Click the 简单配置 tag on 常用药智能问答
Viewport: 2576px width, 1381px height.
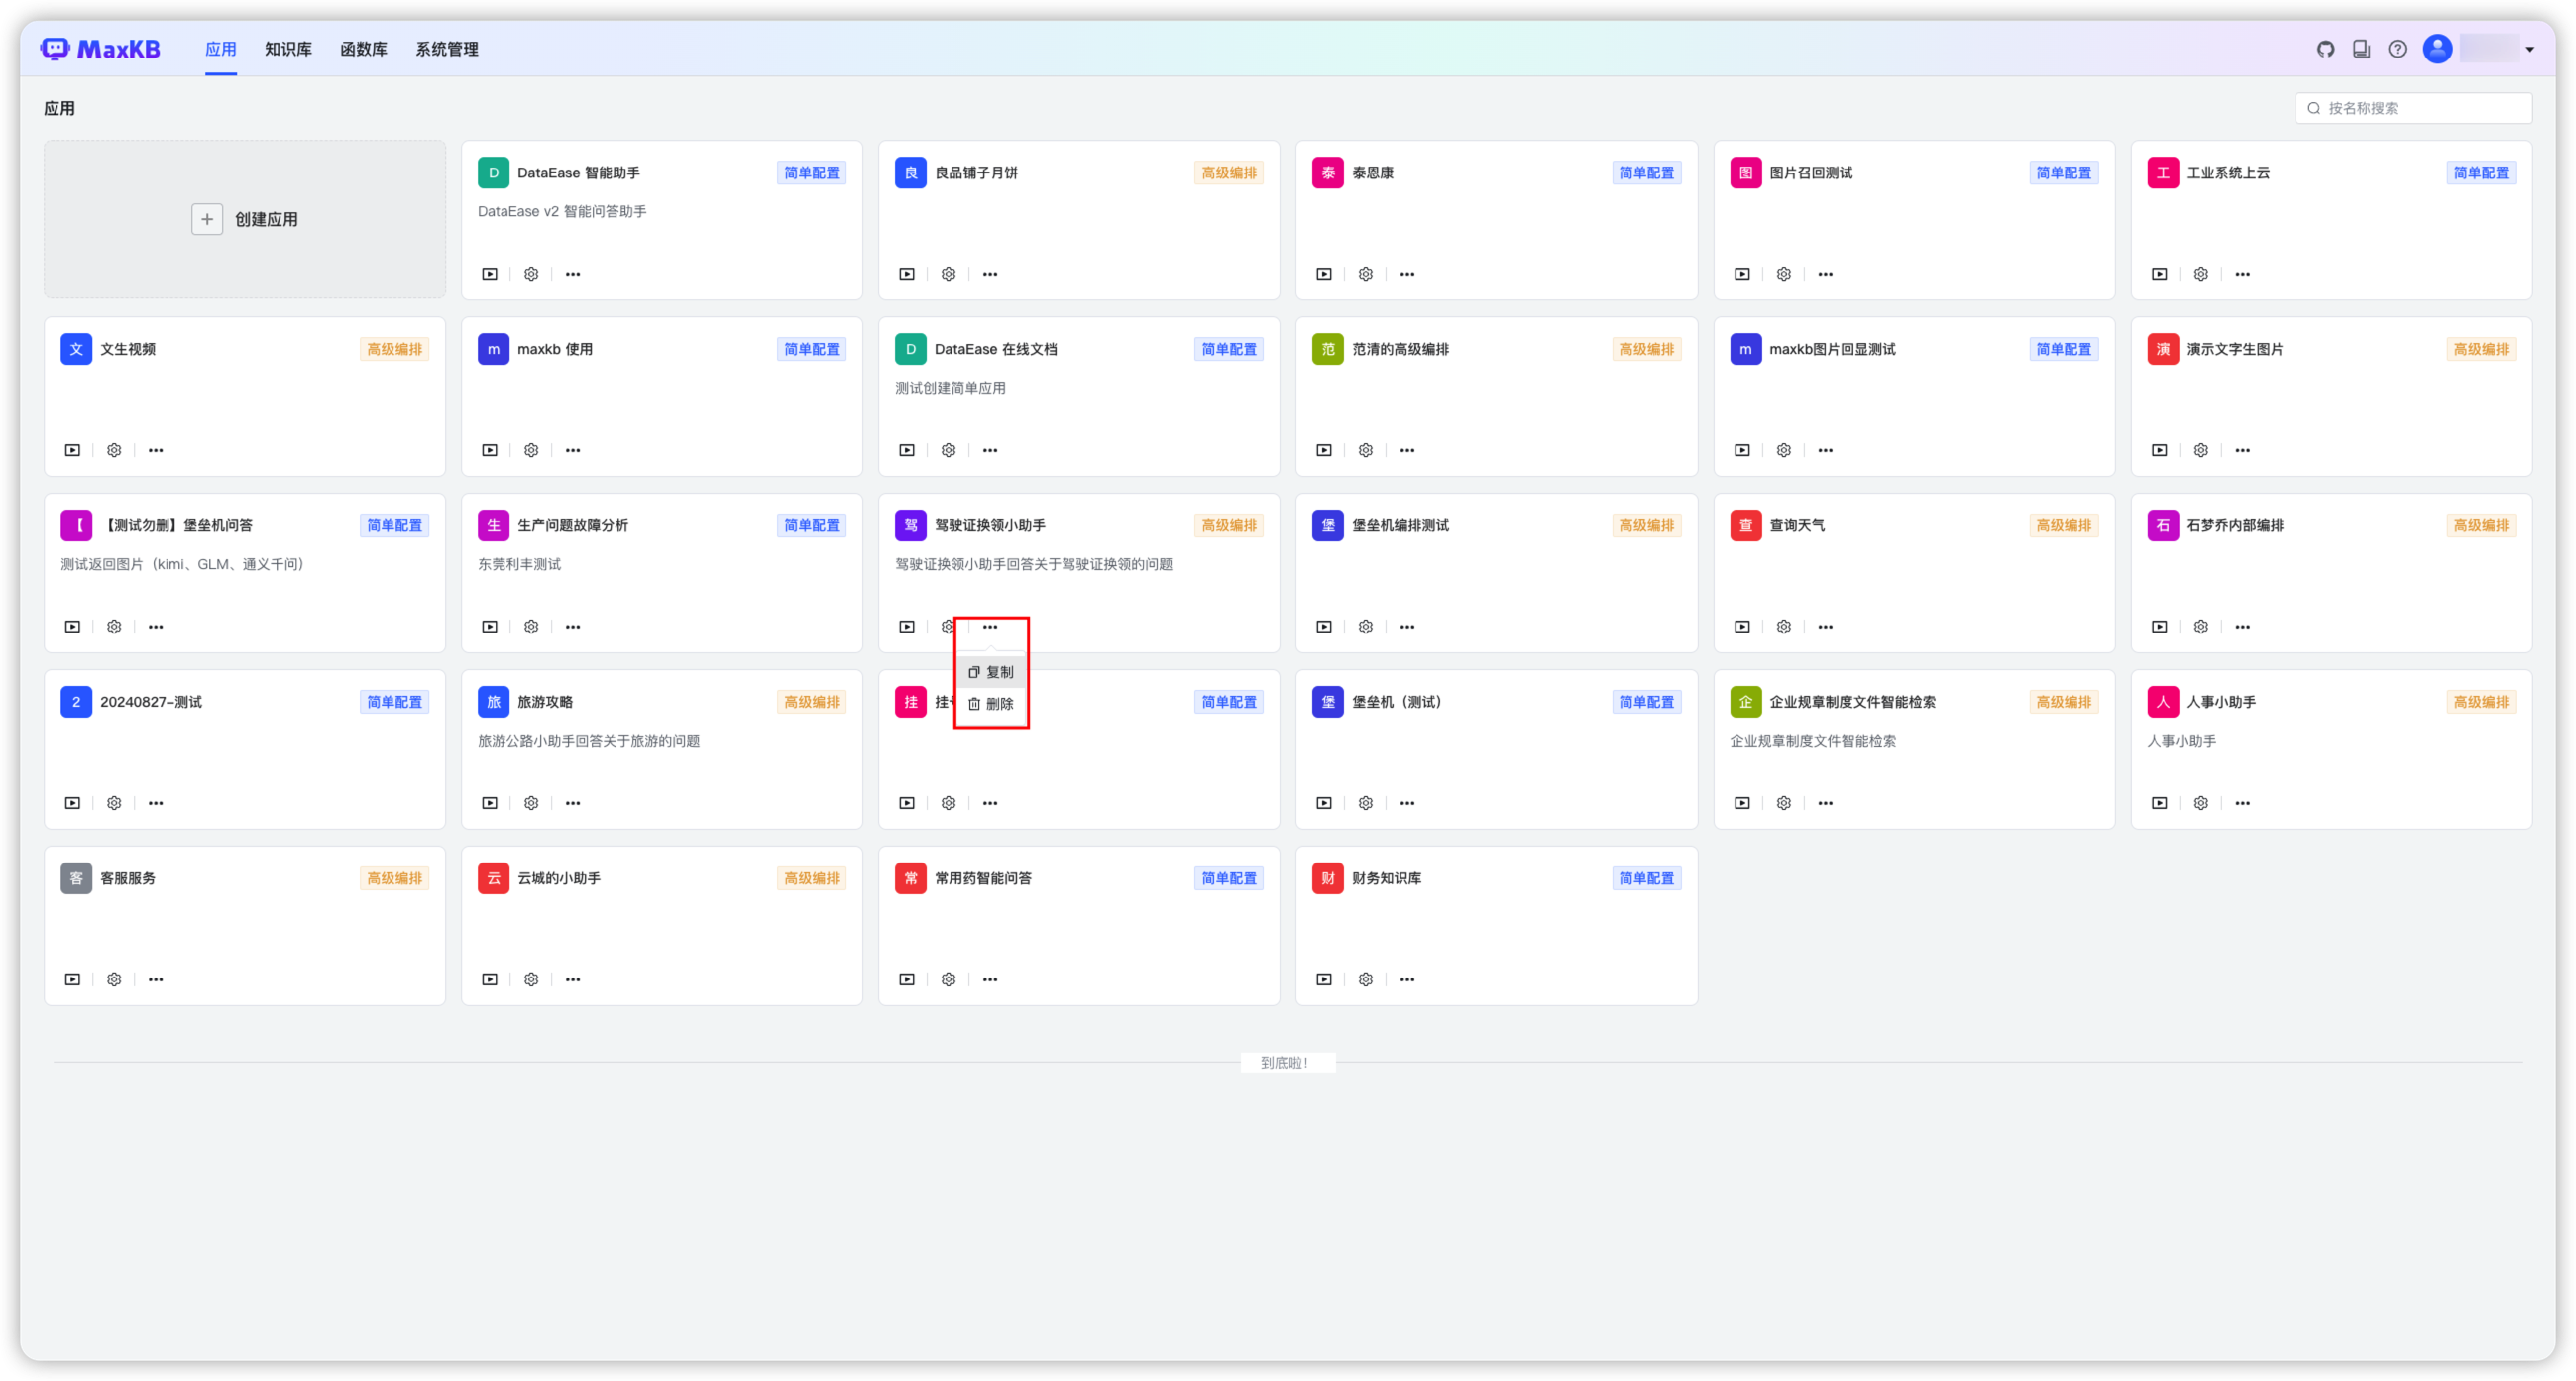(x=1229, y=879)
